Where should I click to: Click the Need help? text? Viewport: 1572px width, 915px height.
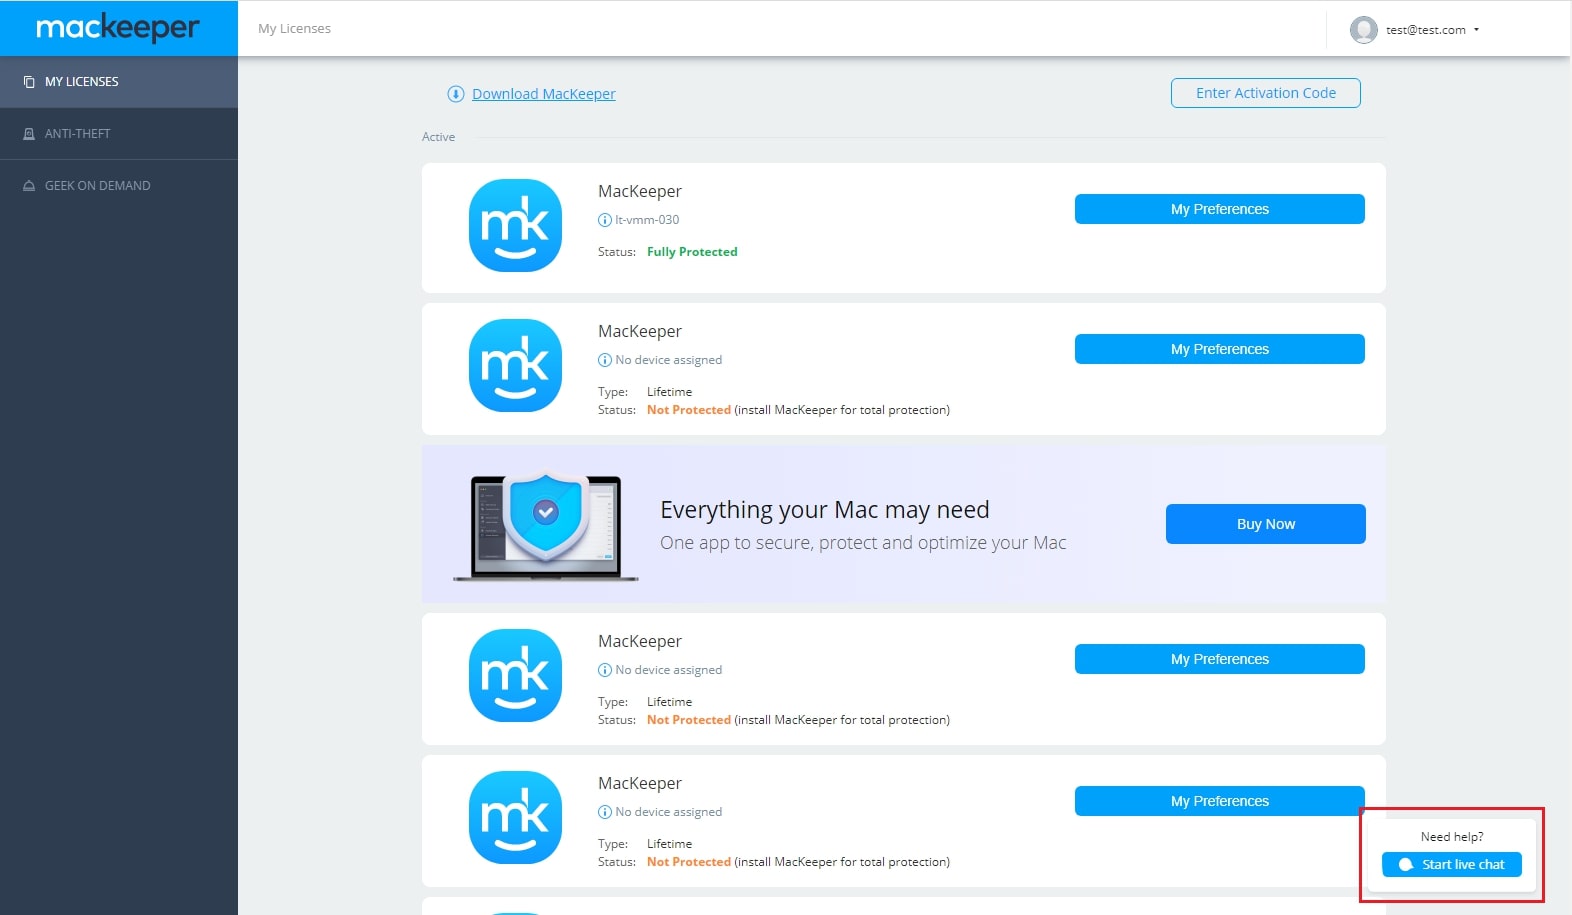(1452, 837)
